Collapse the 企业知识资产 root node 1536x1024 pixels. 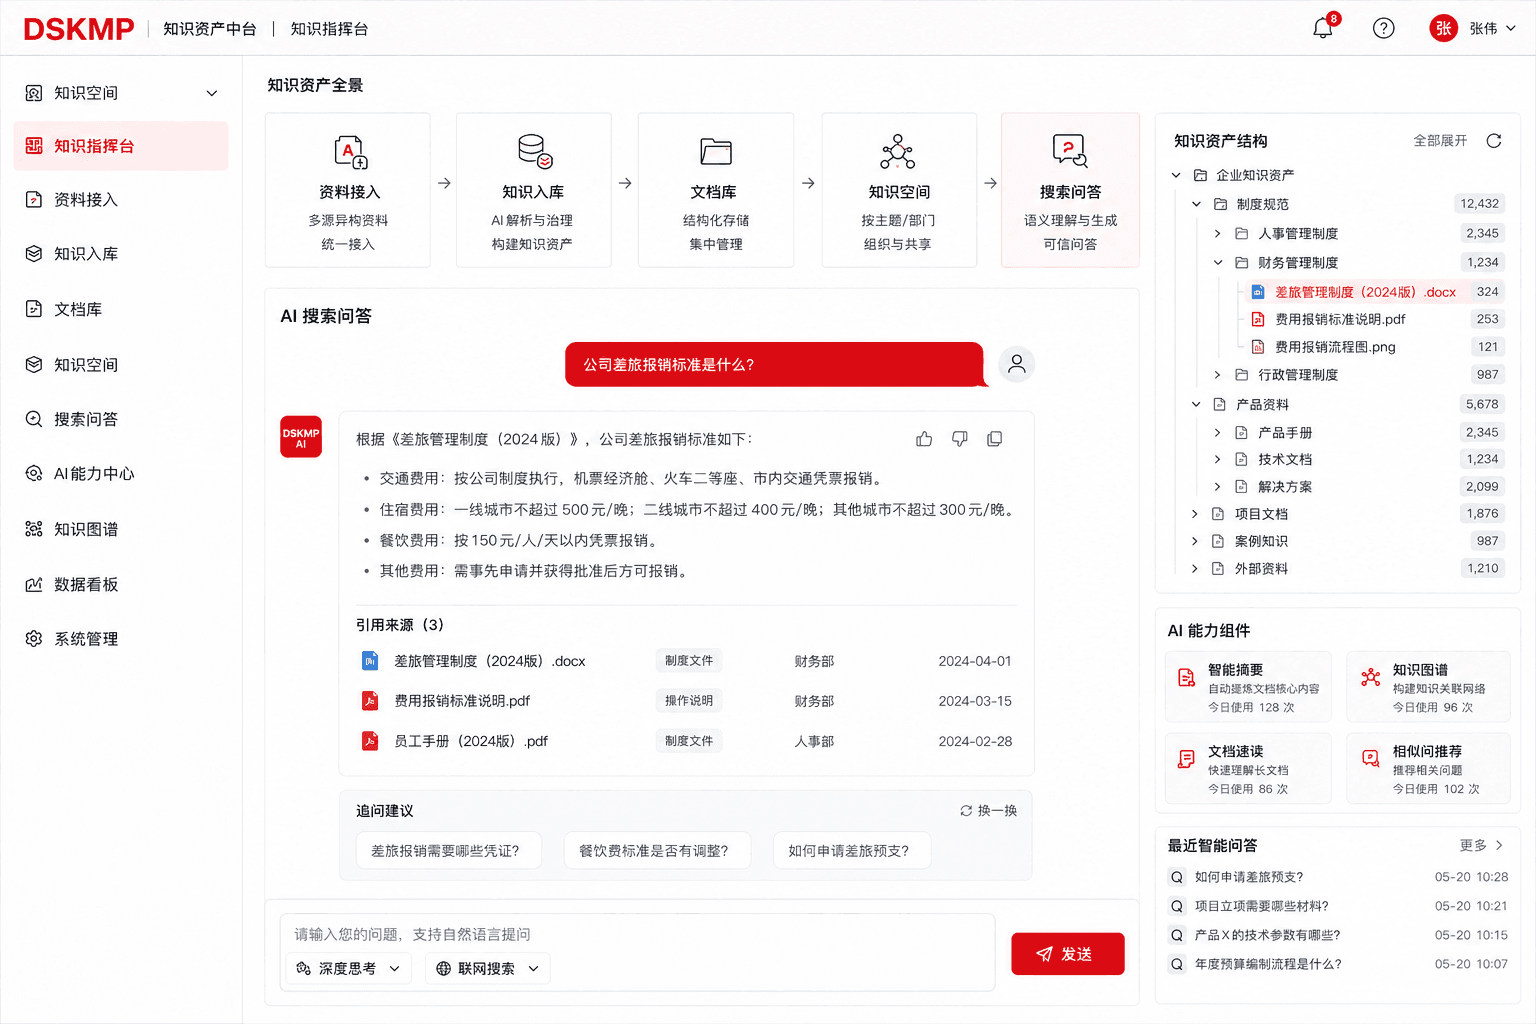tap(1176, 175)
